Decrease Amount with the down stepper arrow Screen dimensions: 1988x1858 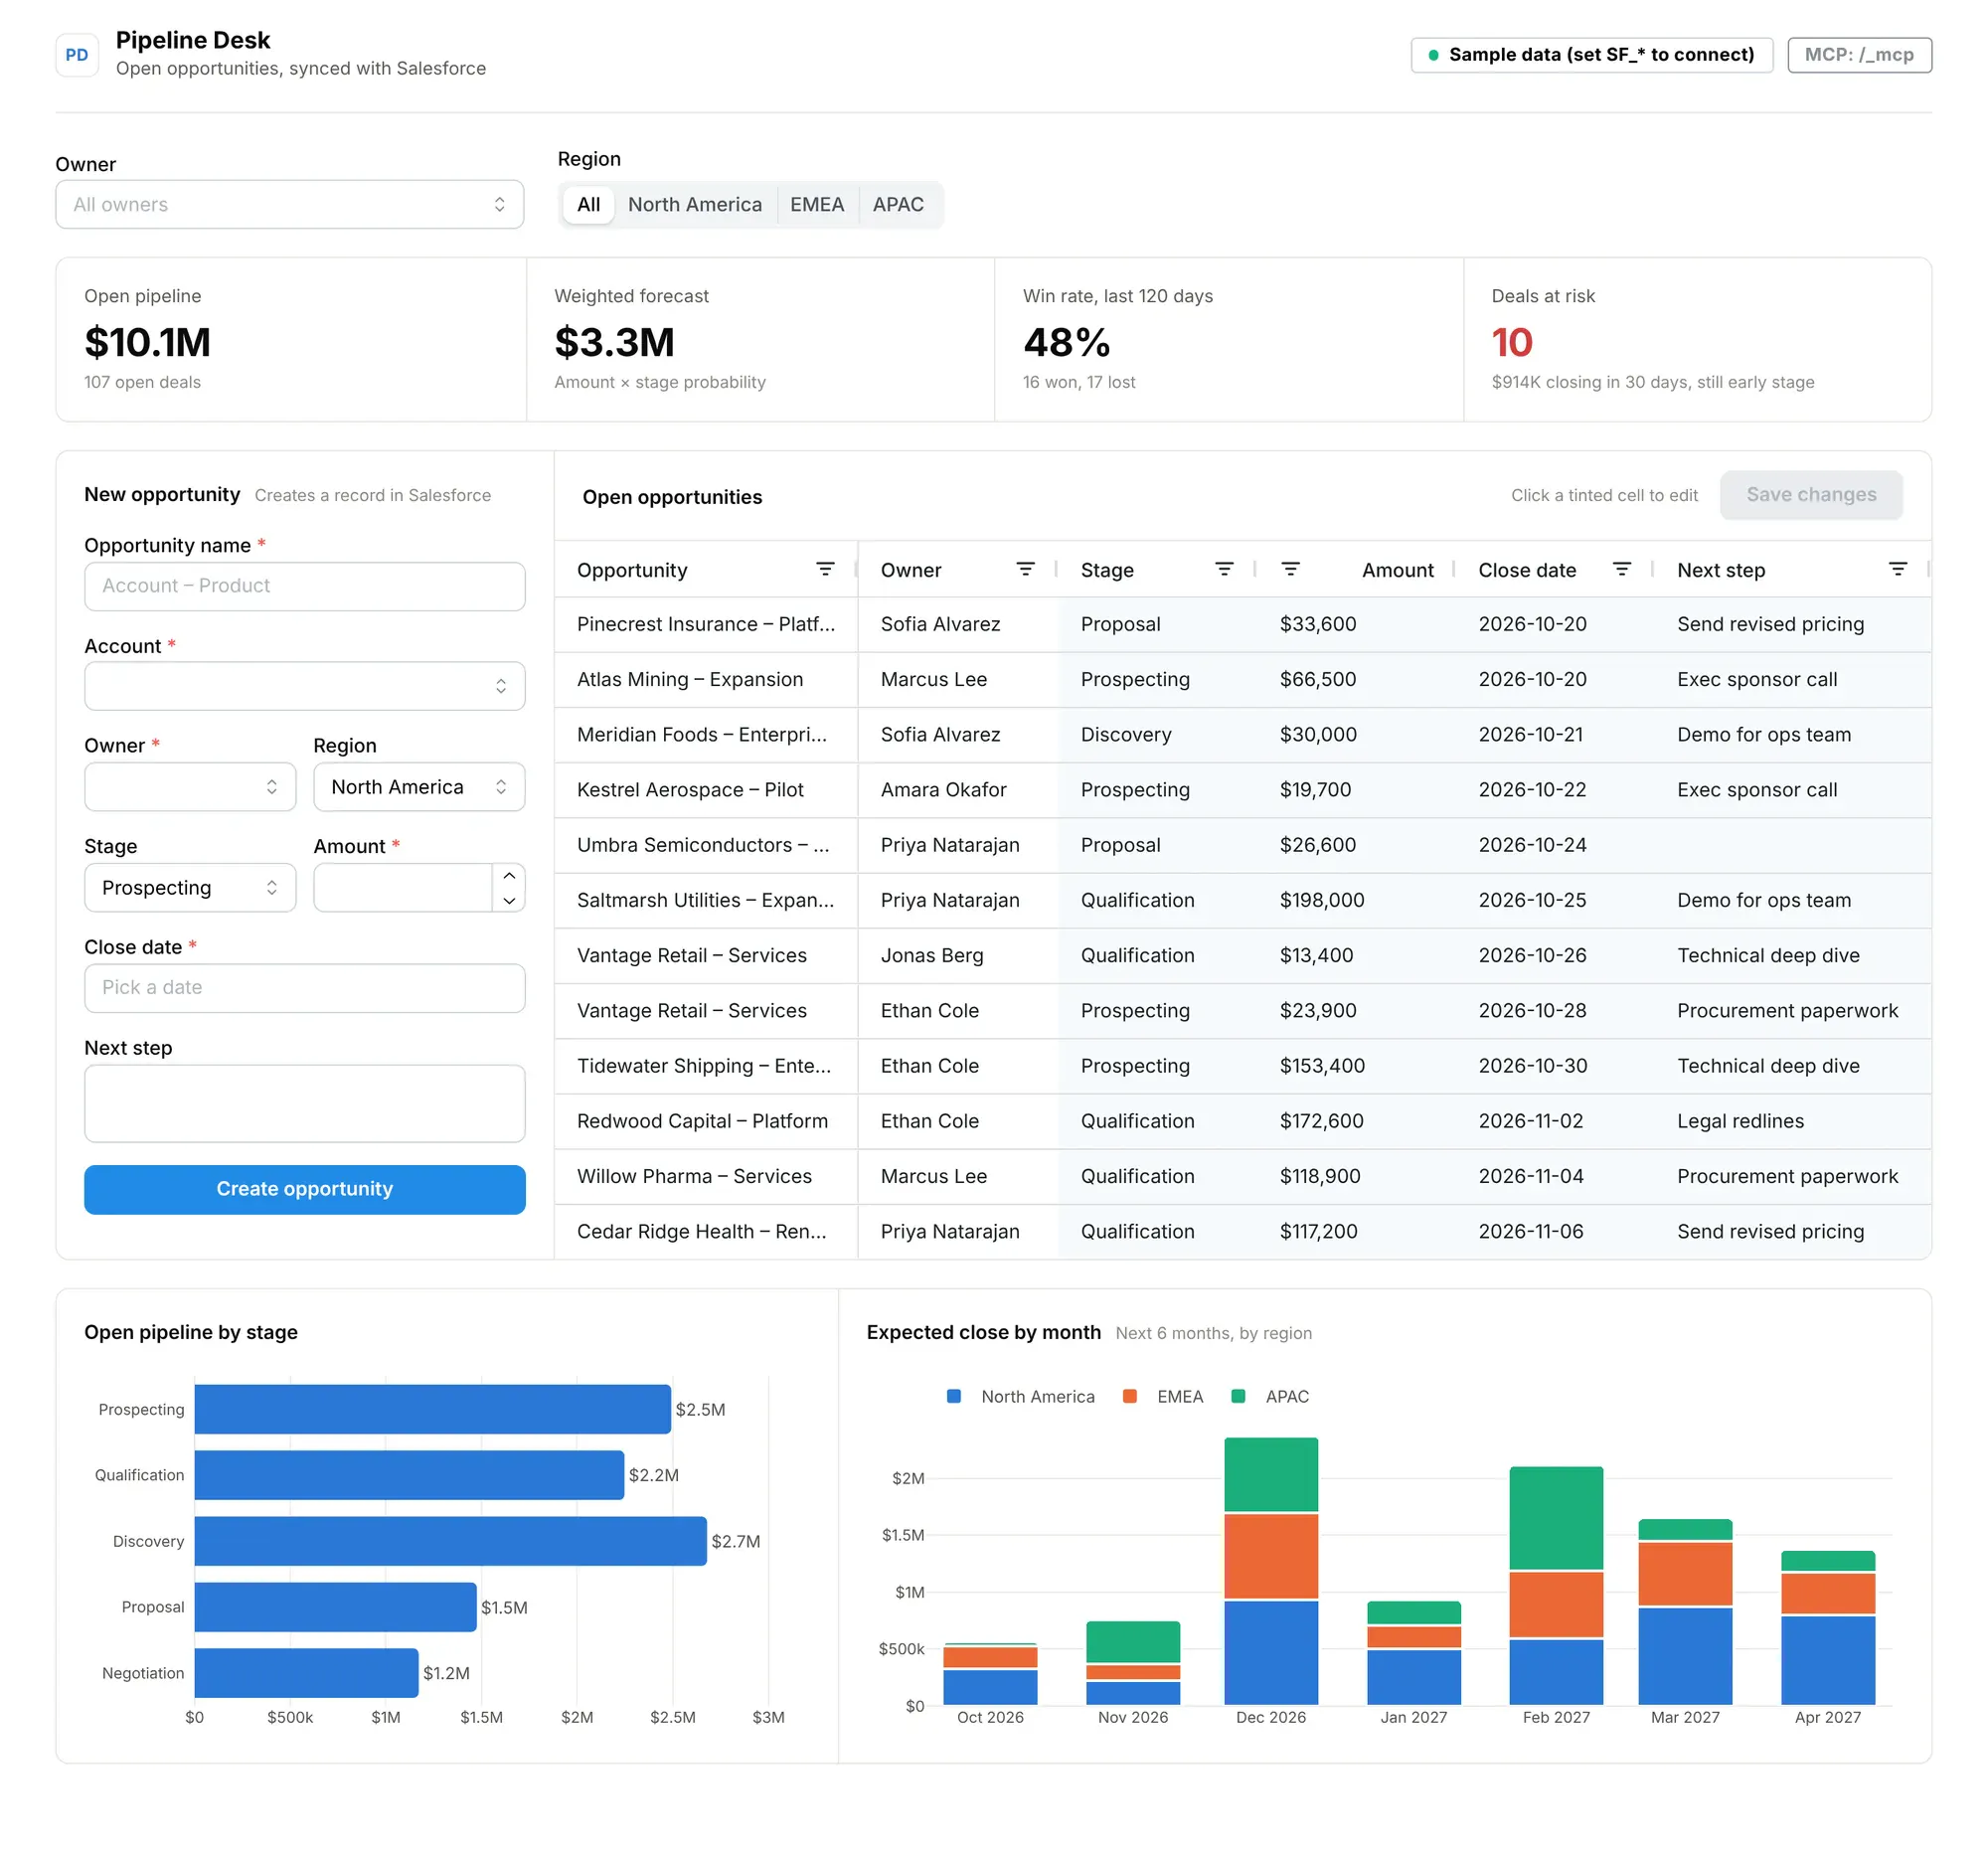(509, 901)
